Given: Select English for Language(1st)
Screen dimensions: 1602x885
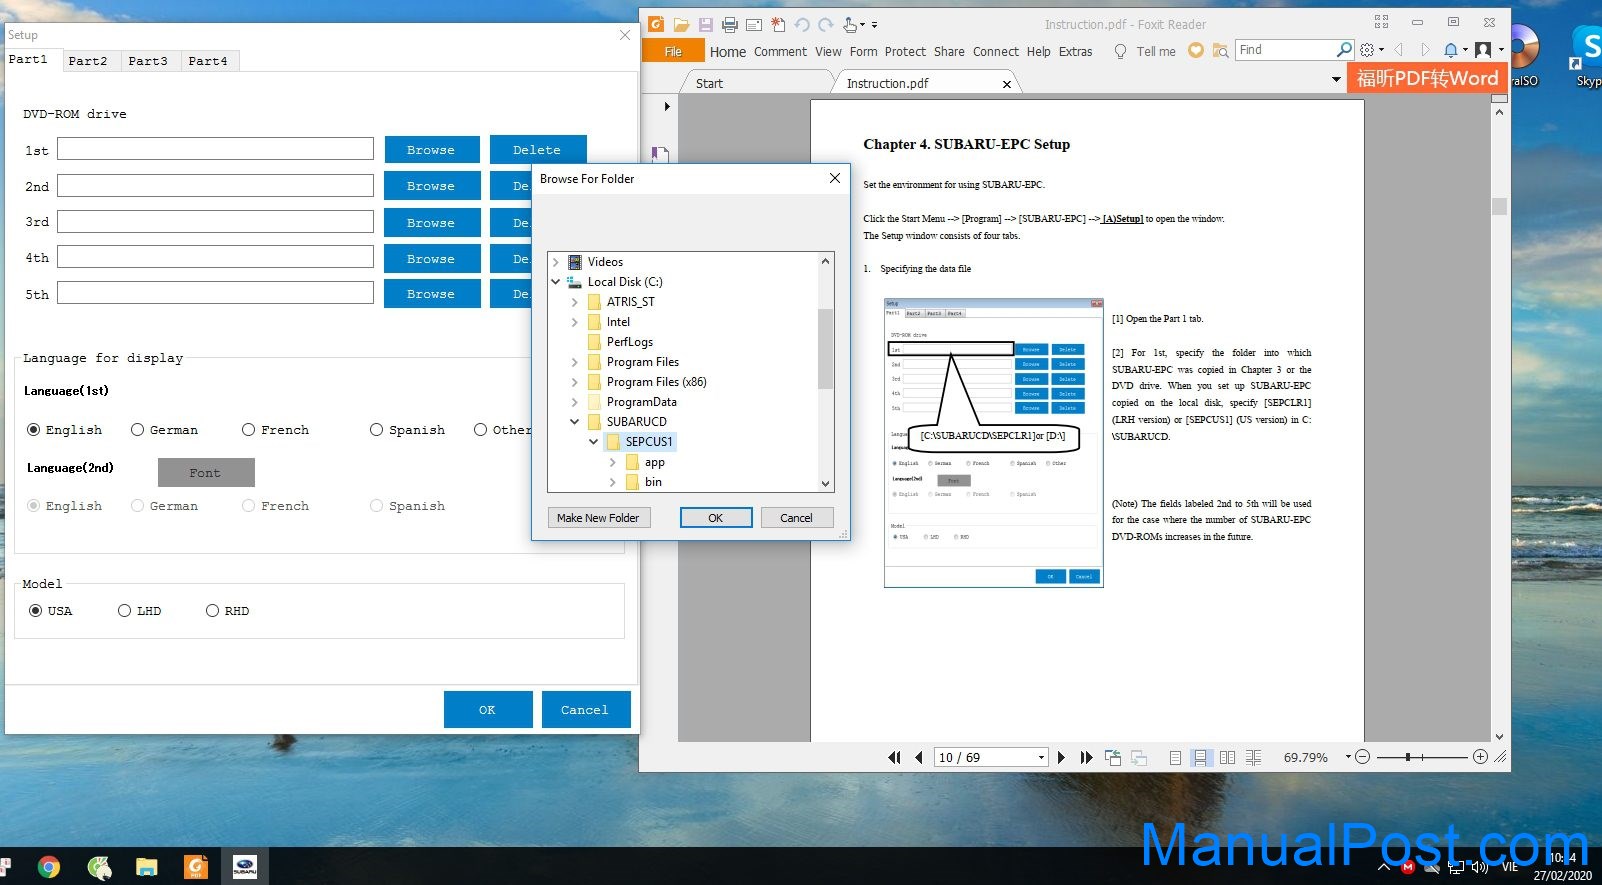Looking at the screenshot, I should coord(34,430).
